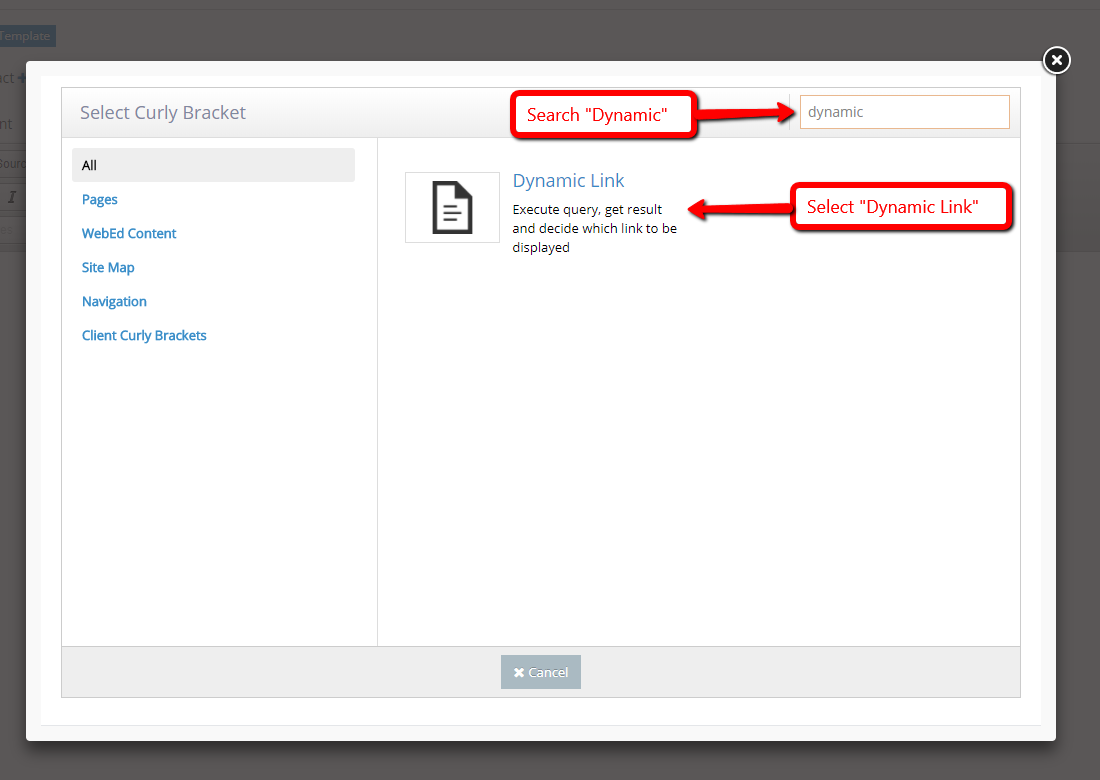Click the Italic icon in the background editor toolbar
Screen dimensions: 1100x780
pos(14,199)
